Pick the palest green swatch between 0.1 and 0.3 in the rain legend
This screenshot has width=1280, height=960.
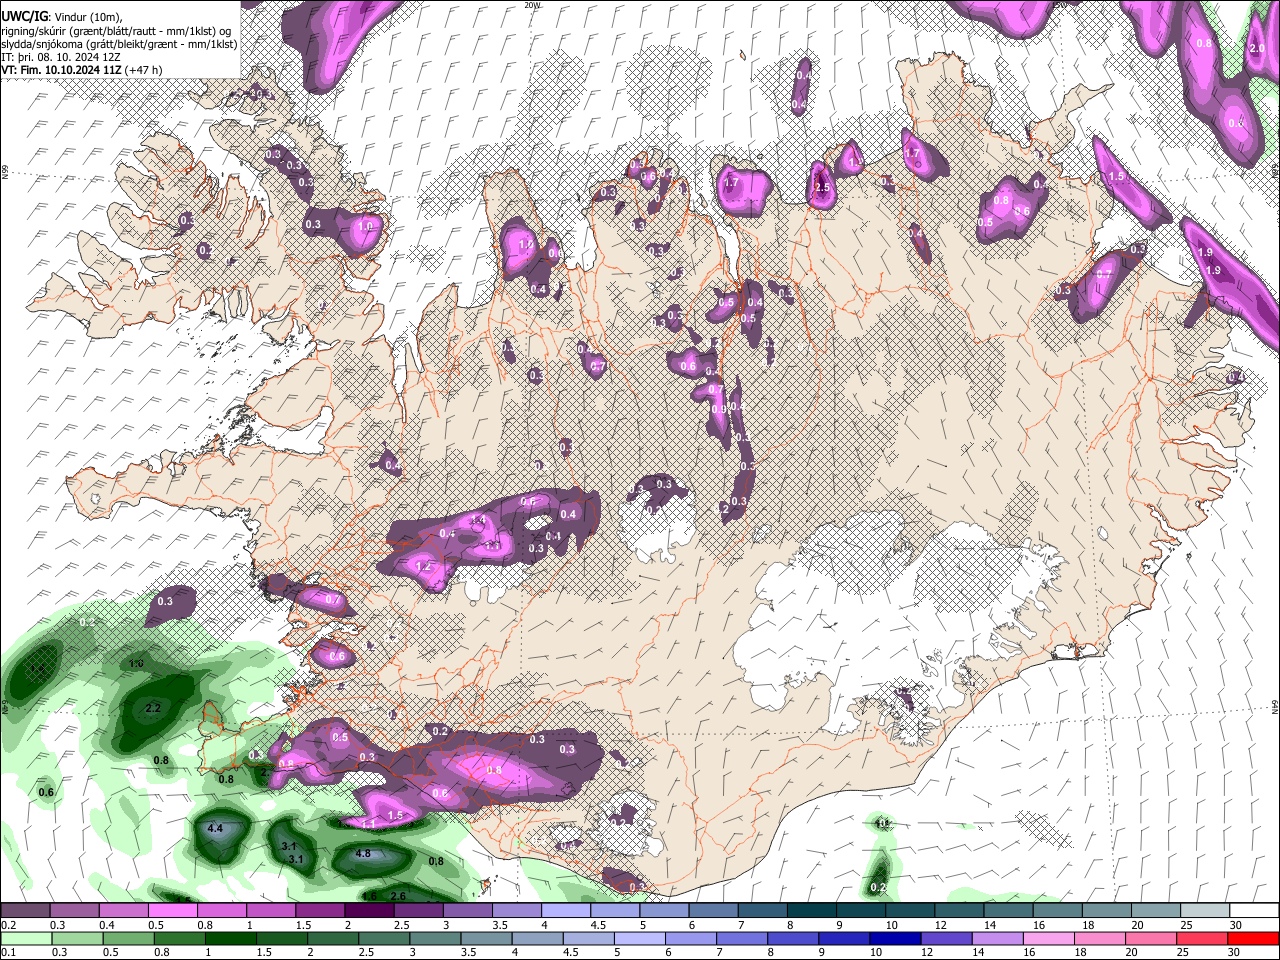tap(25, 938)
